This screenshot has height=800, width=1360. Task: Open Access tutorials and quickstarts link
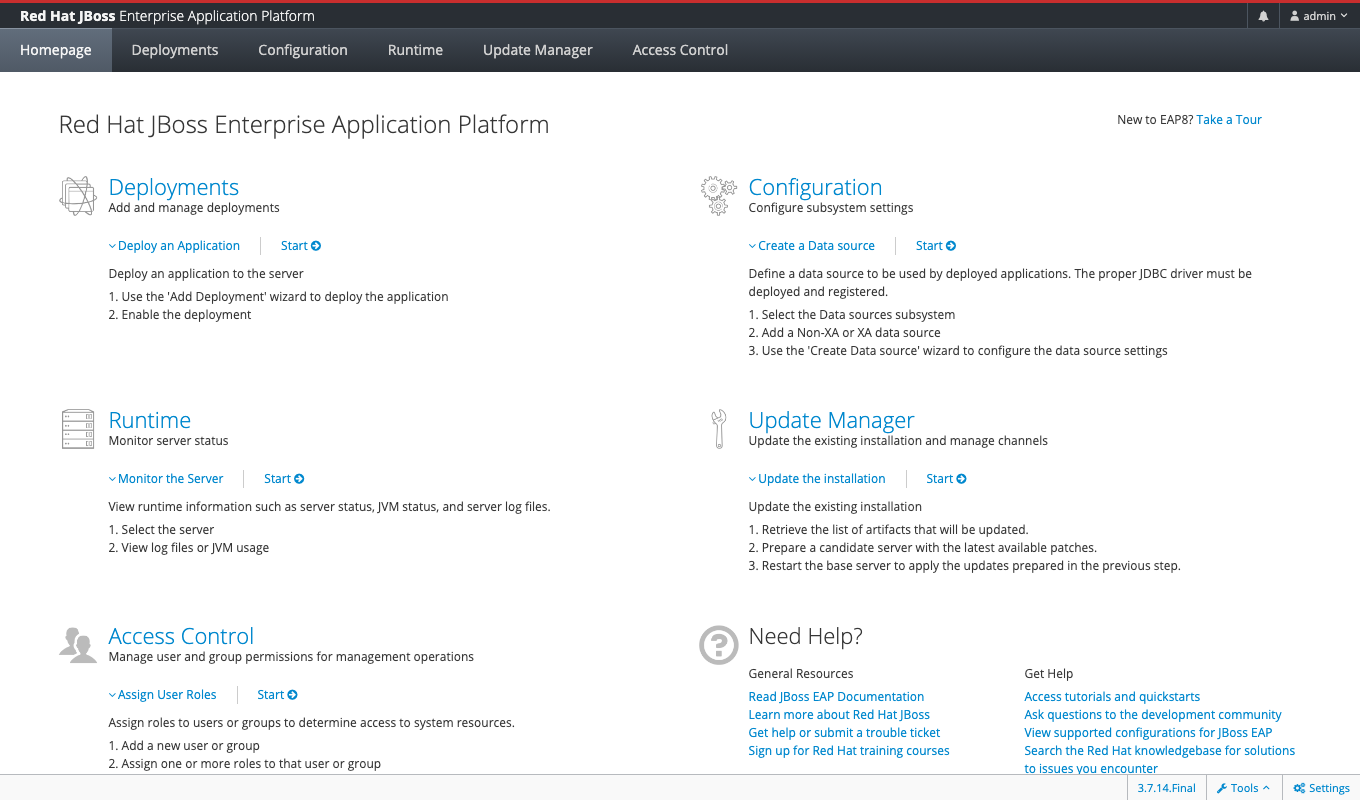pyautogui.click(x=1112, y=697)
